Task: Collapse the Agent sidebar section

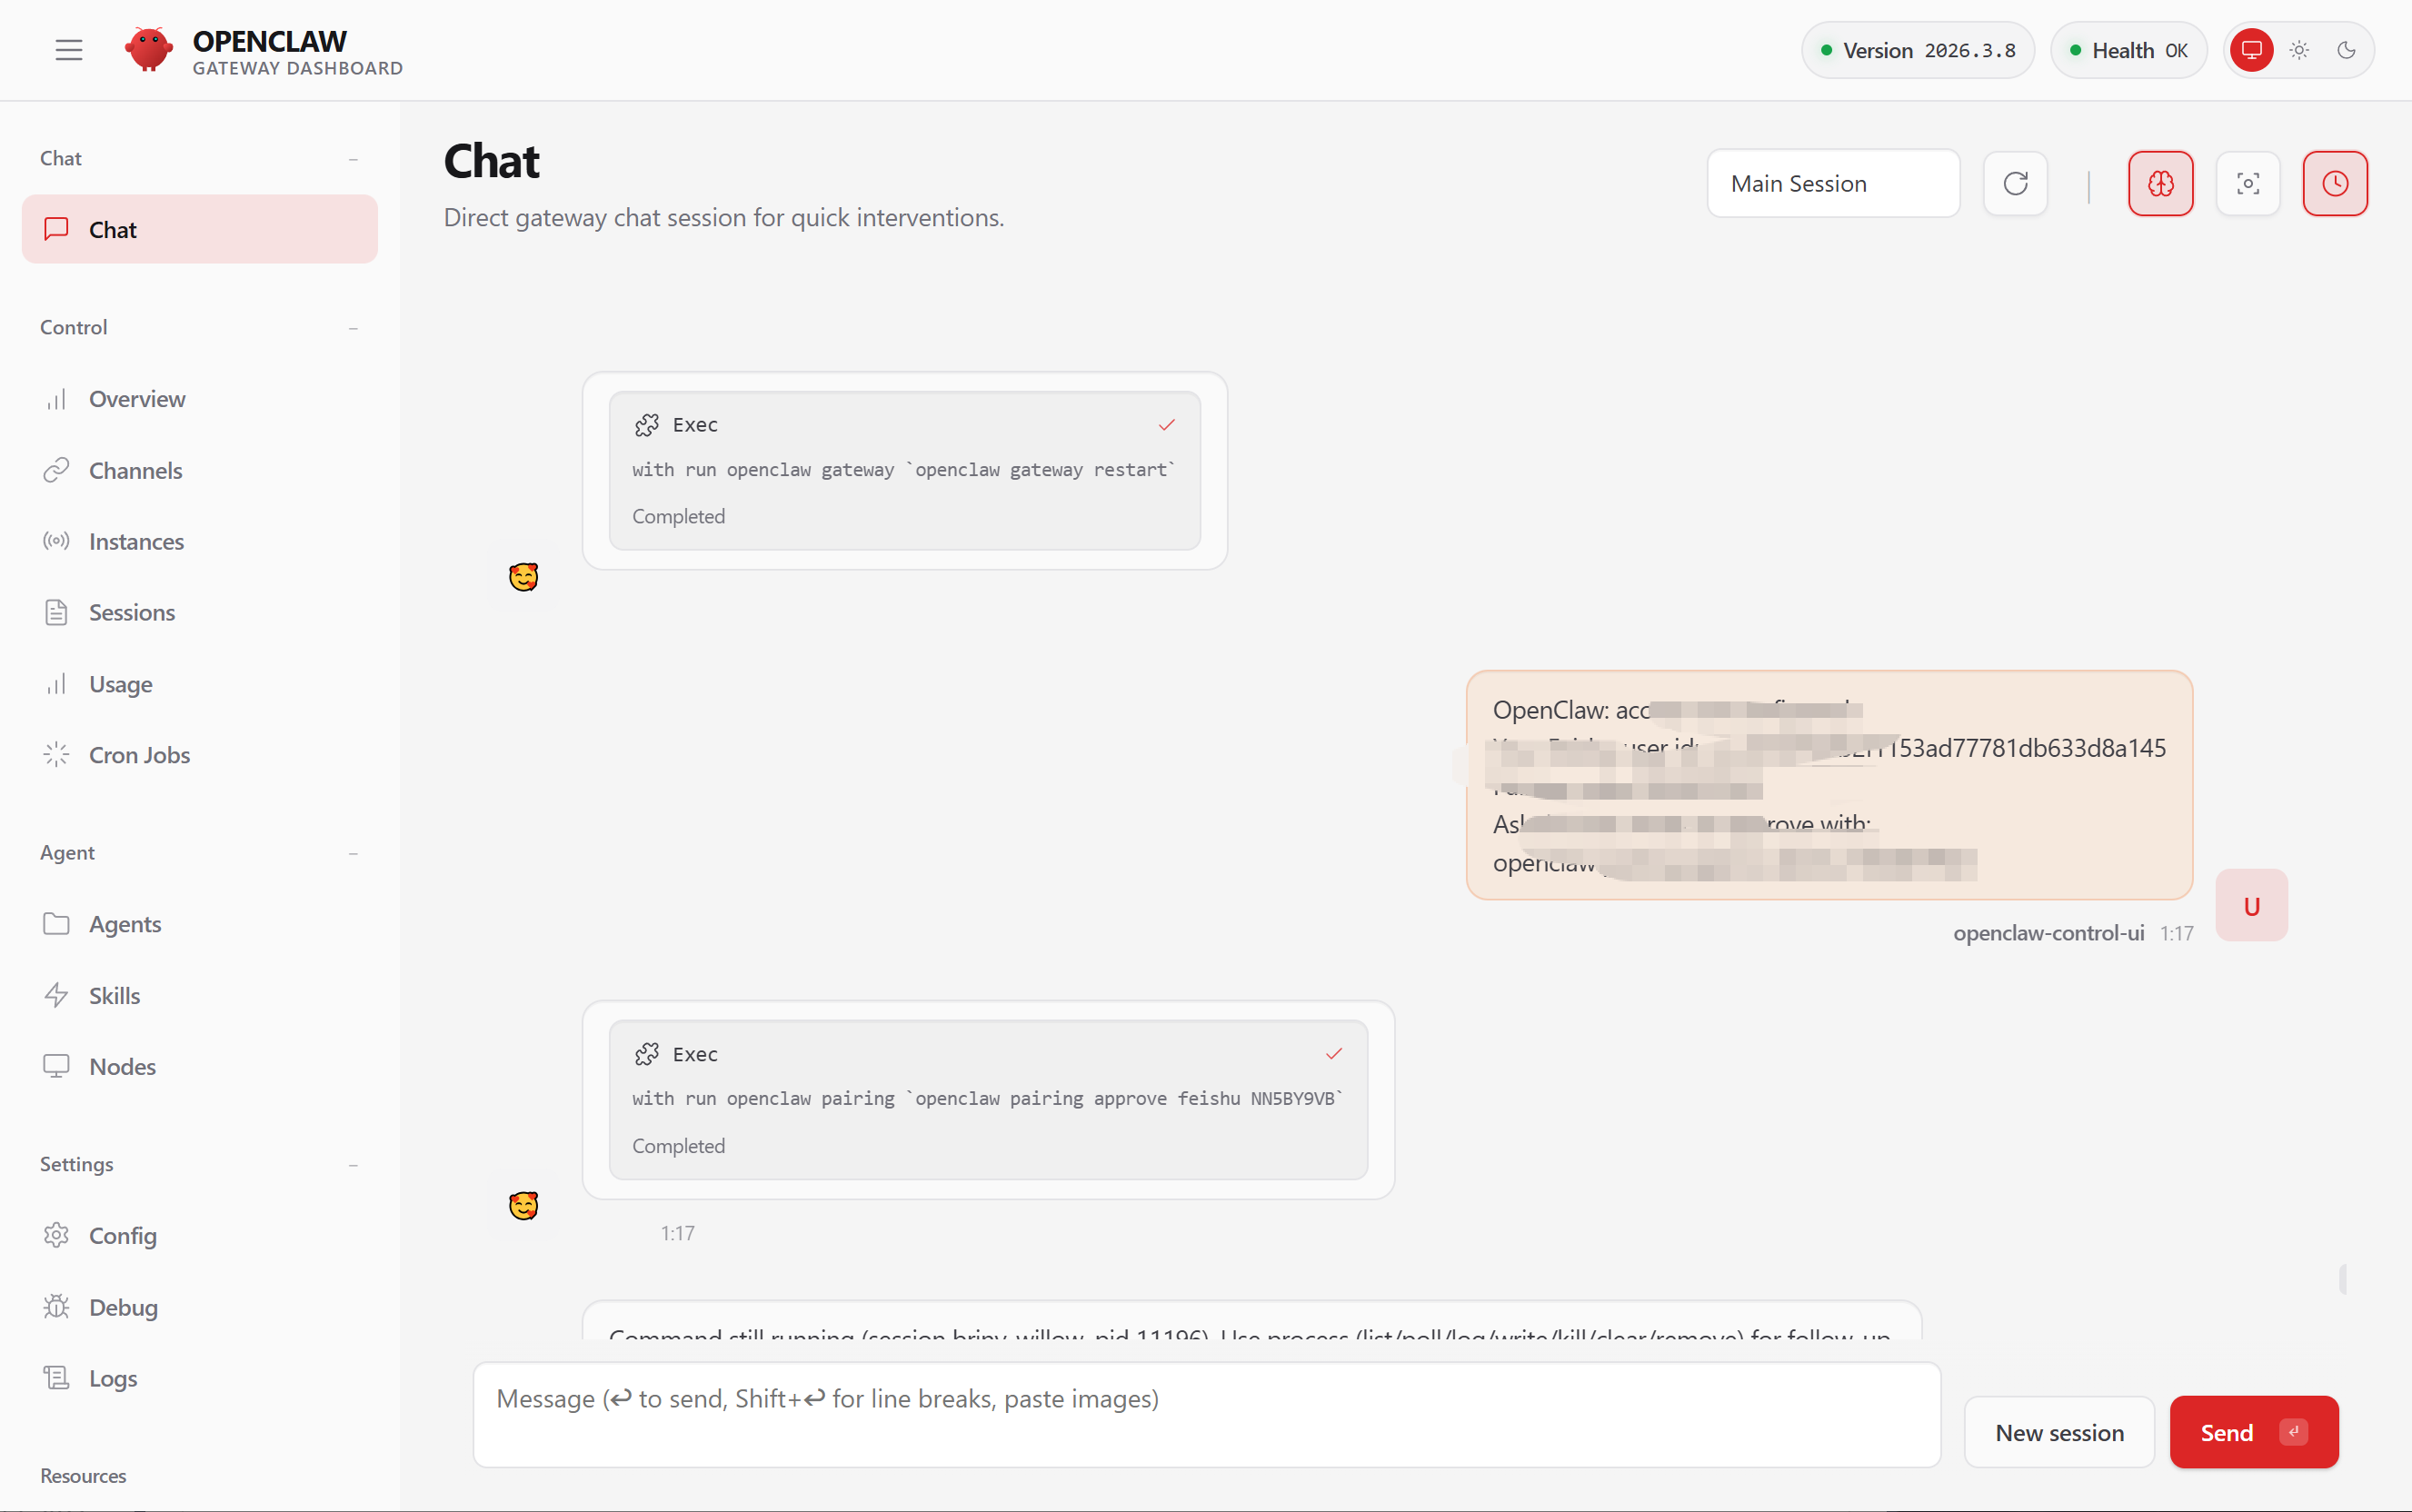Action: click(353, 853)
